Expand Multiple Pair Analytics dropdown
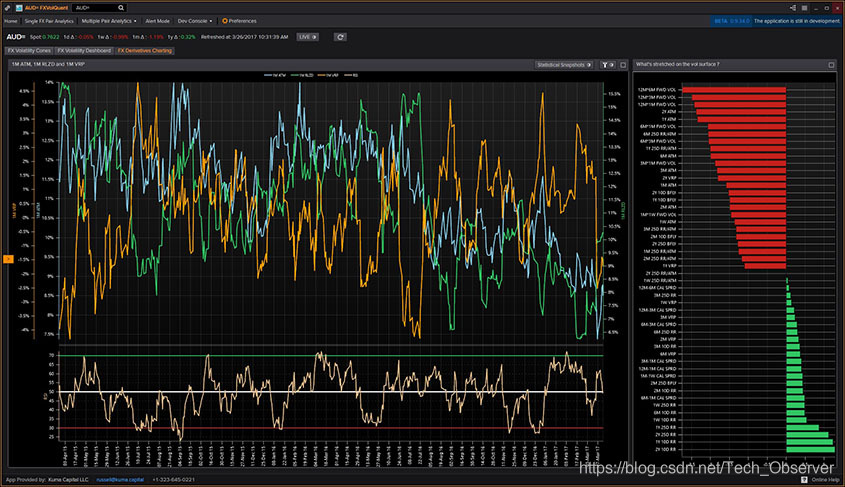This screenshot has height=487, width=845. pos(109,21)
